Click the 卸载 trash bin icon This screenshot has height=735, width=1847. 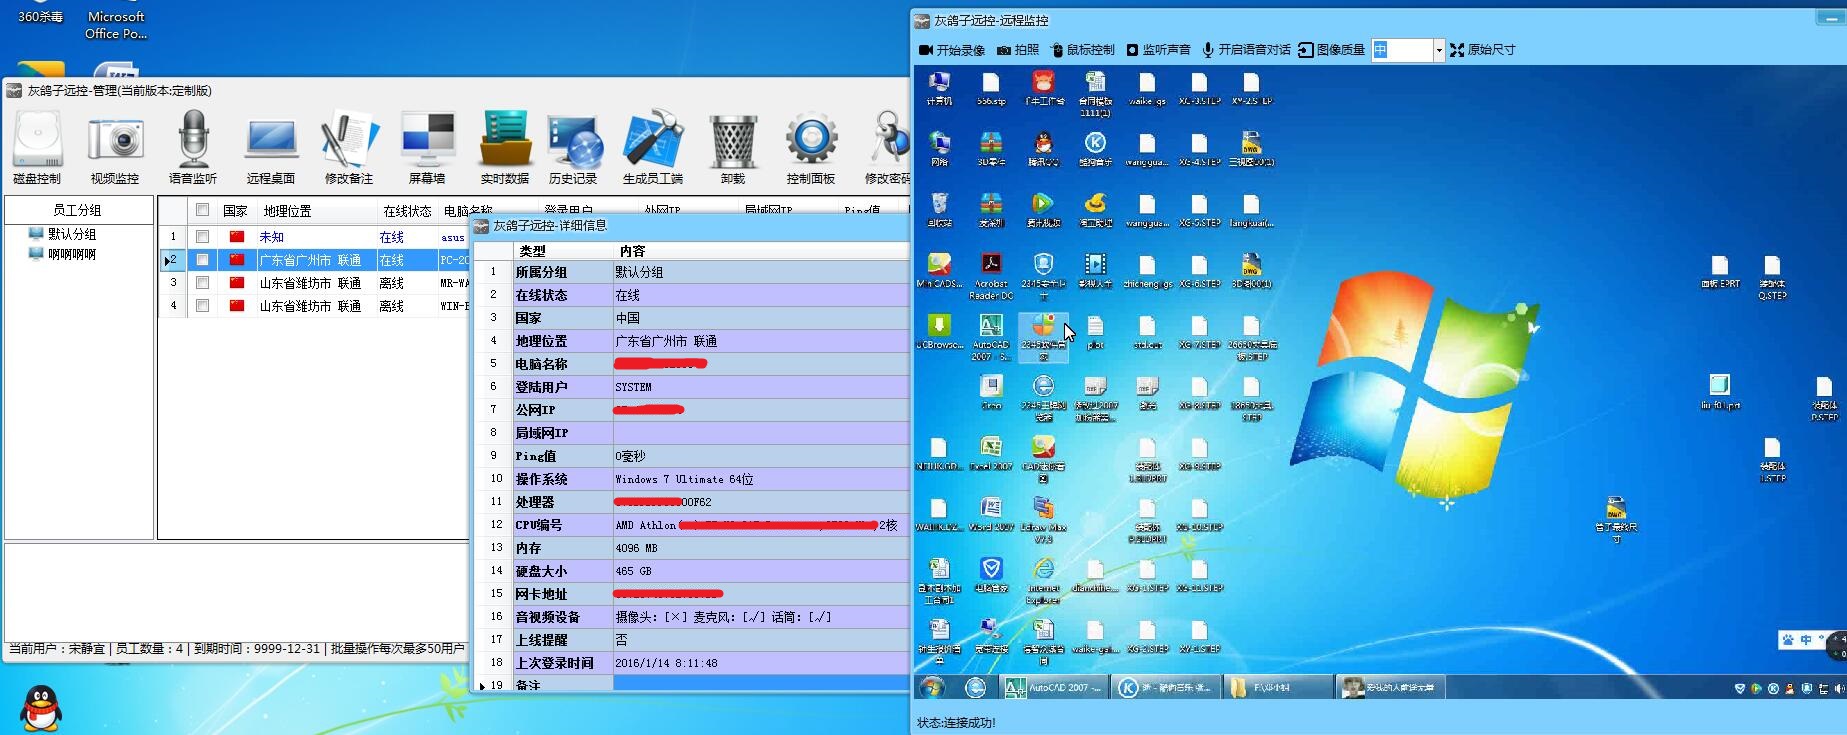(733, 147)
